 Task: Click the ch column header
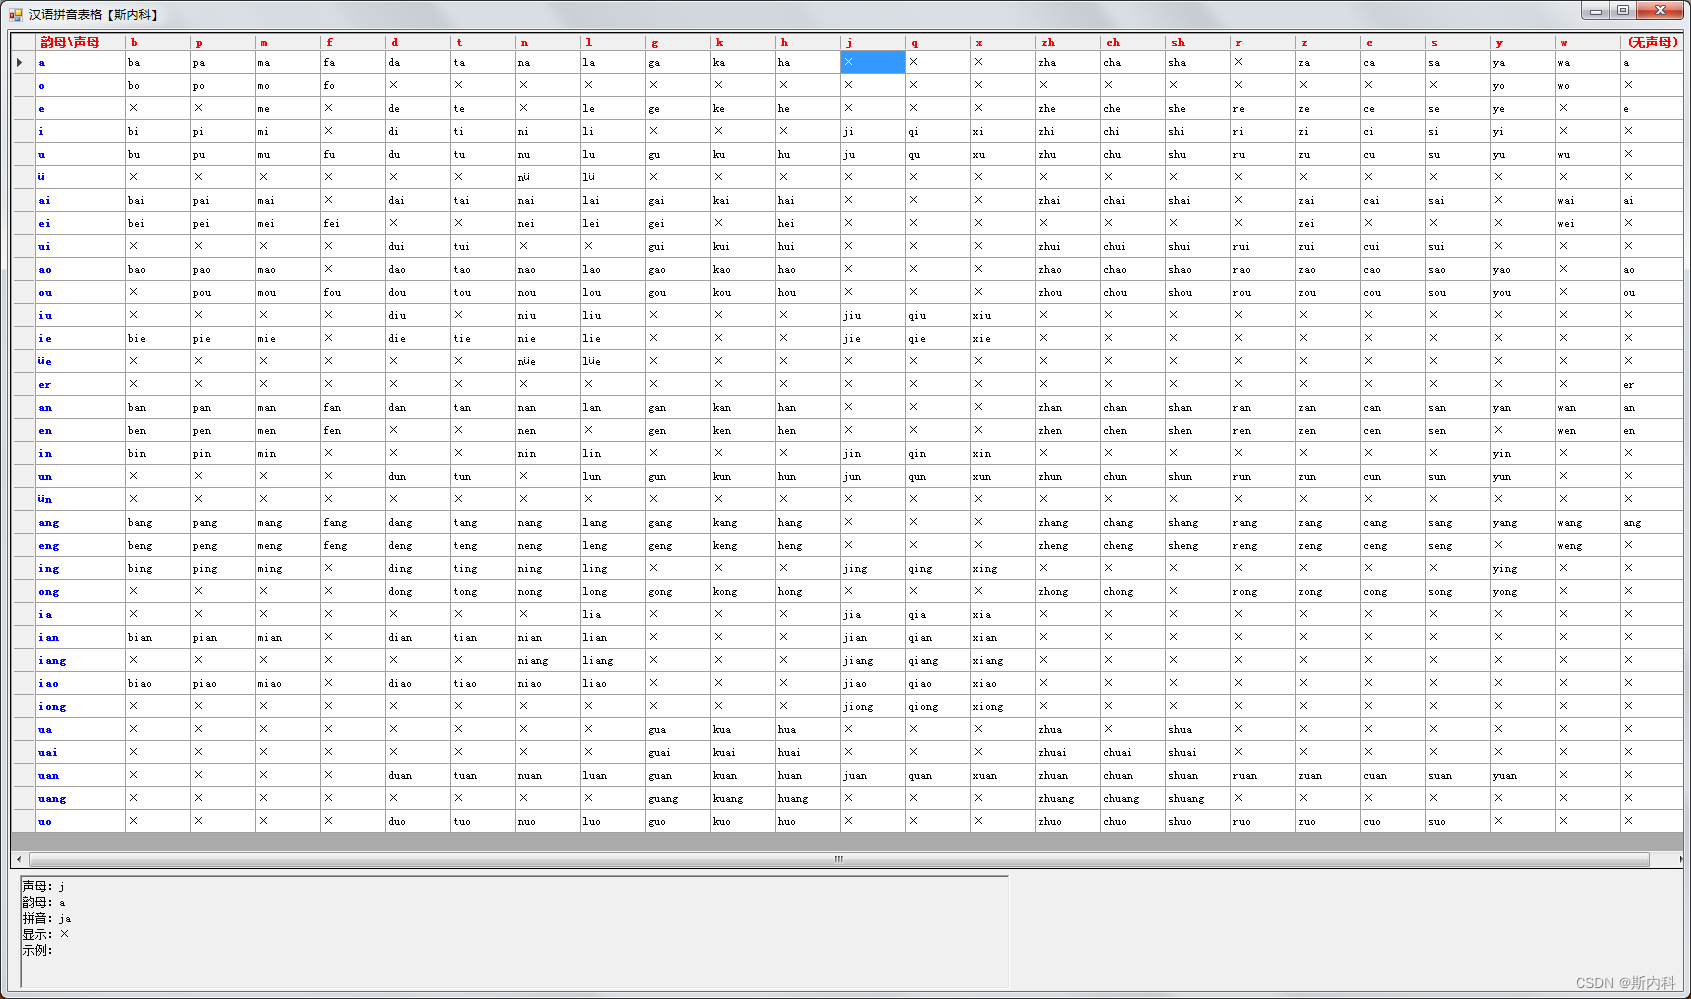click(1133, 42)
